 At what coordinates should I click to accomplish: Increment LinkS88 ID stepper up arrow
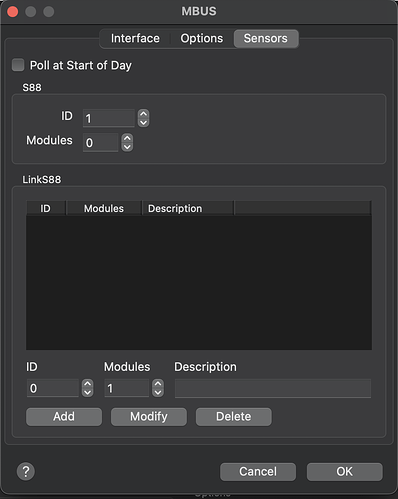(x=87, y=384)
